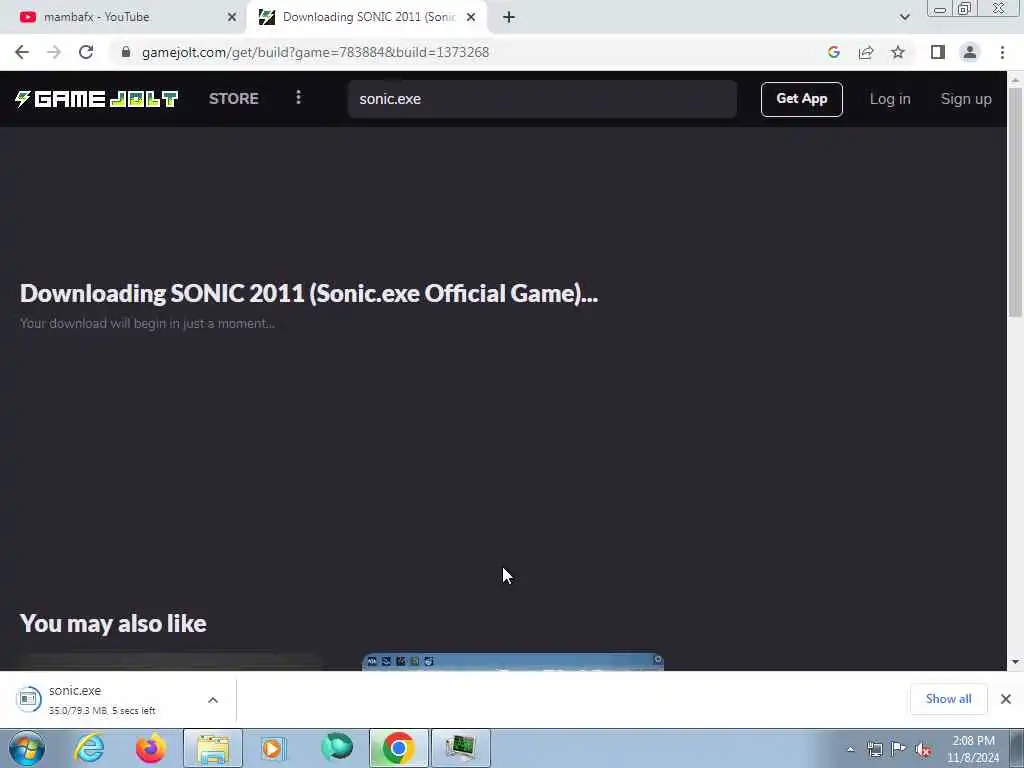The image size is (1024, 768).
Task: Click the scrollbar down arrow
Action: [x=1015, y=662]
